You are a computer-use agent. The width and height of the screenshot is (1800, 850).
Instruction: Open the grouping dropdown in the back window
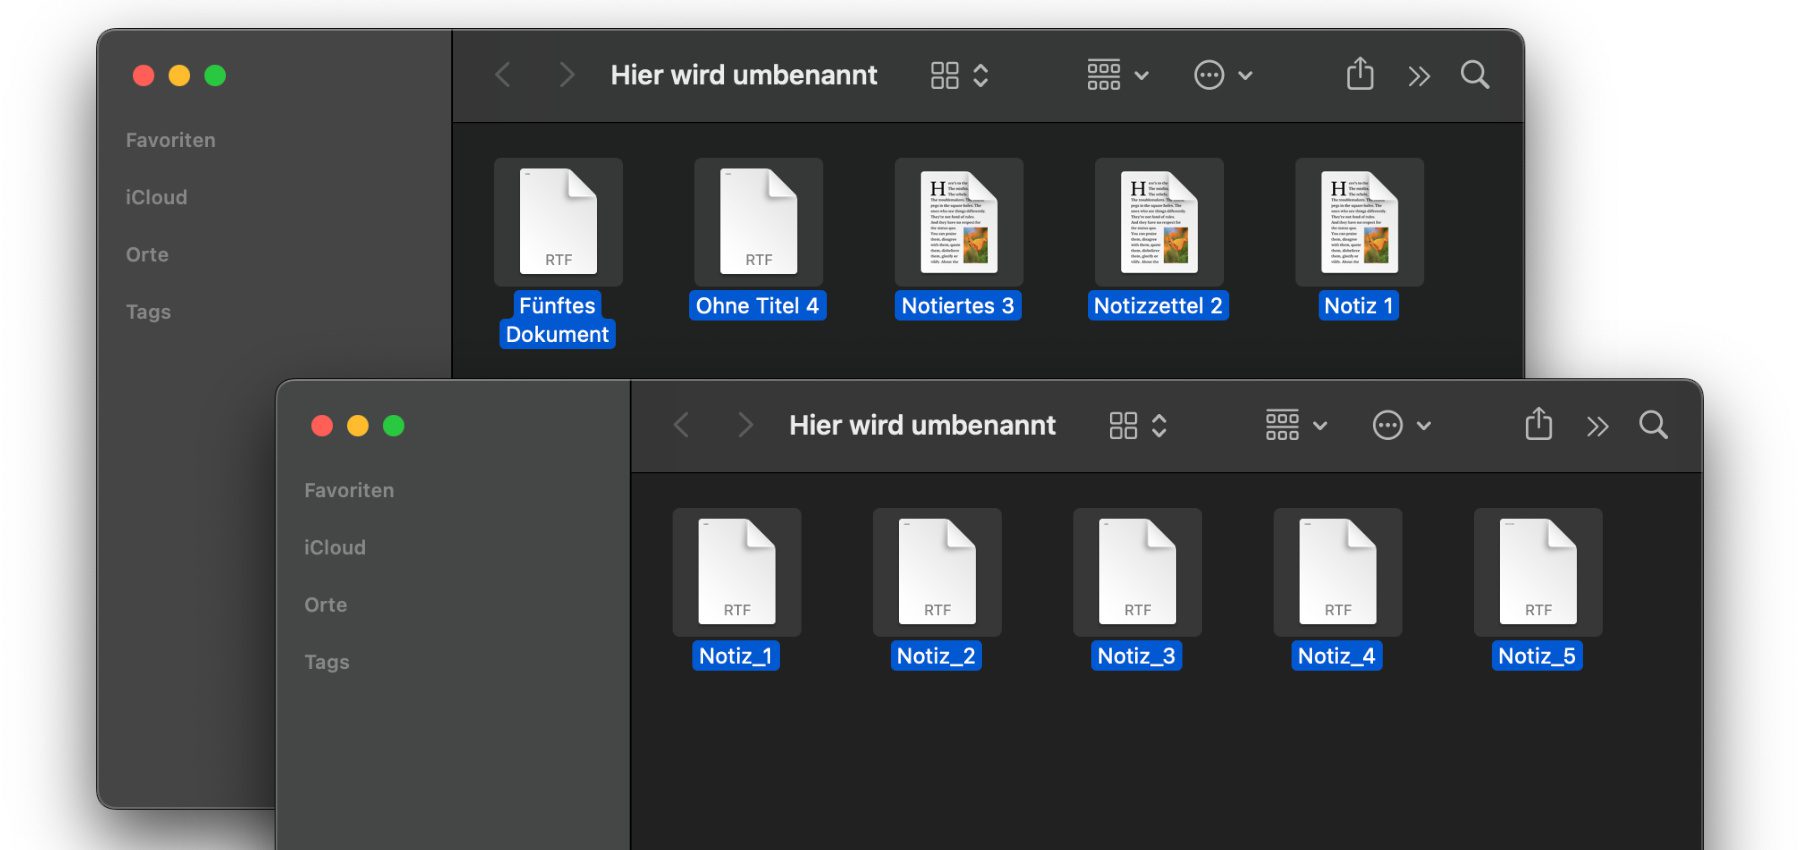point(1117,76)
